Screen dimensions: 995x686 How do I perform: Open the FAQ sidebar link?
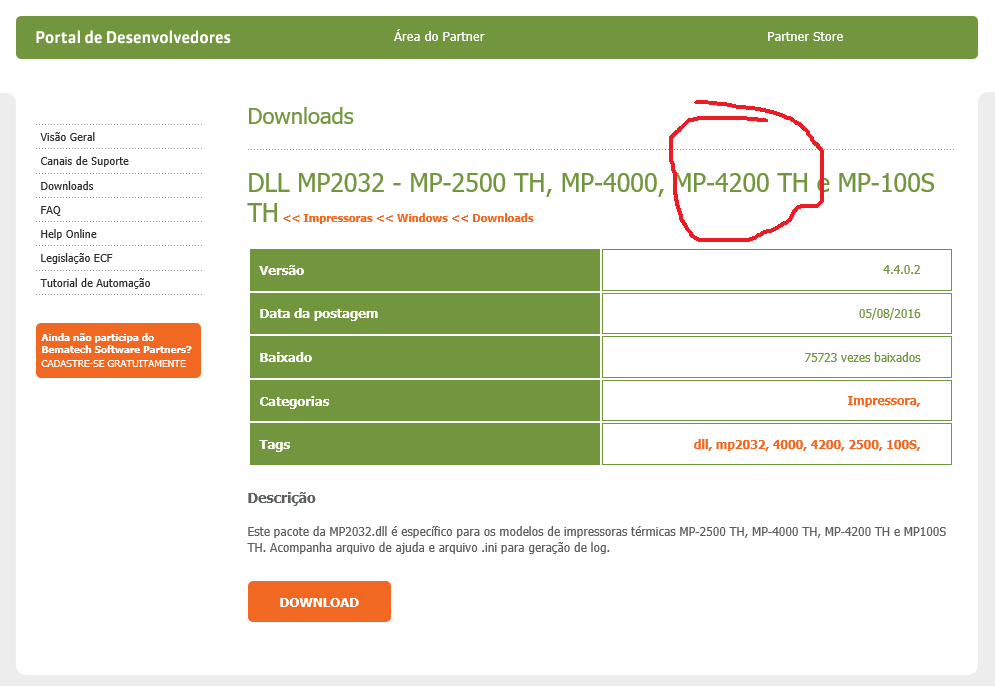tap(51, 210)
